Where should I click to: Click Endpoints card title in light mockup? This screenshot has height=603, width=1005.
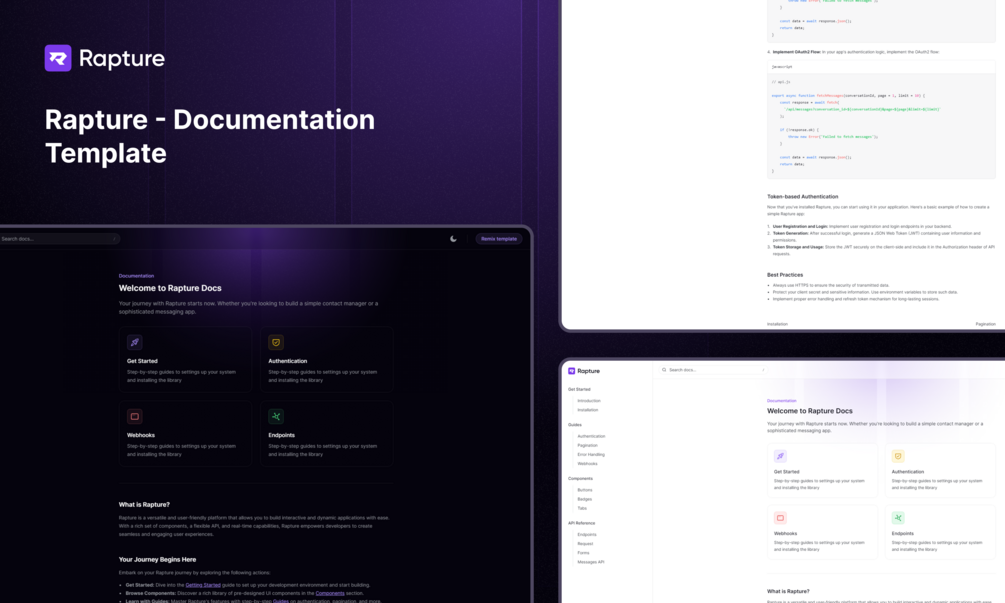902,533
